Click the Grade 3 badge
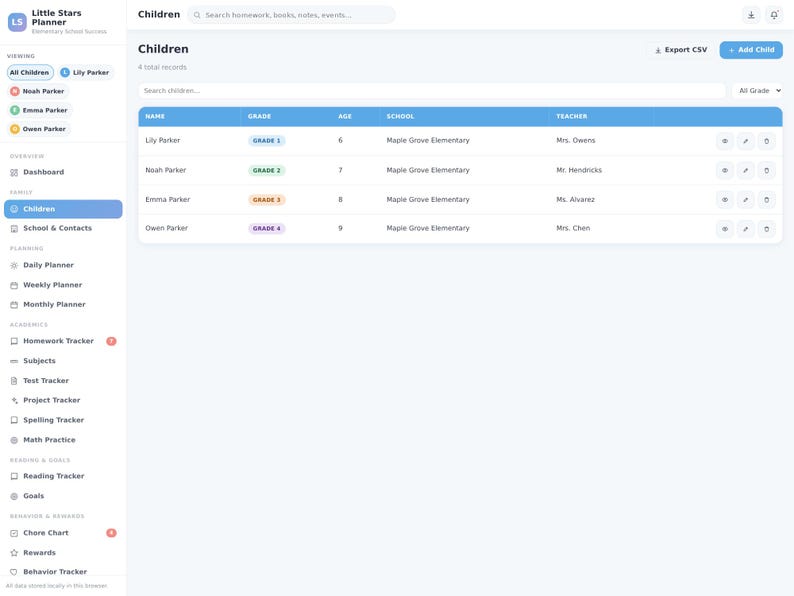Viewport: 794px width, 596px height. [266, 200]
